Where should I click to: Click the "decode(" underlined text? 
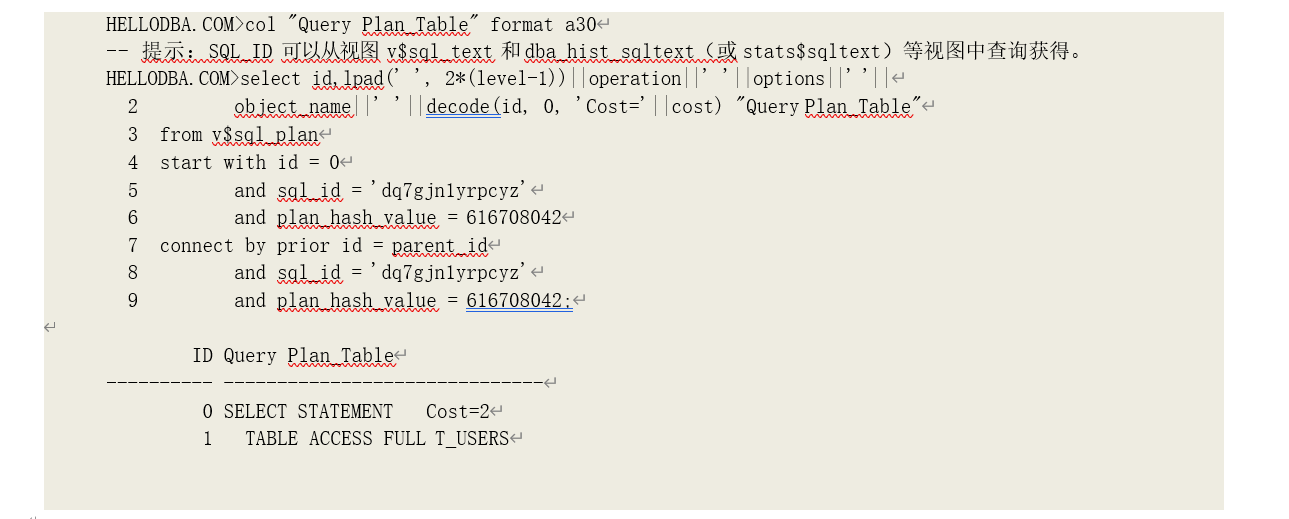pos(462,107)
